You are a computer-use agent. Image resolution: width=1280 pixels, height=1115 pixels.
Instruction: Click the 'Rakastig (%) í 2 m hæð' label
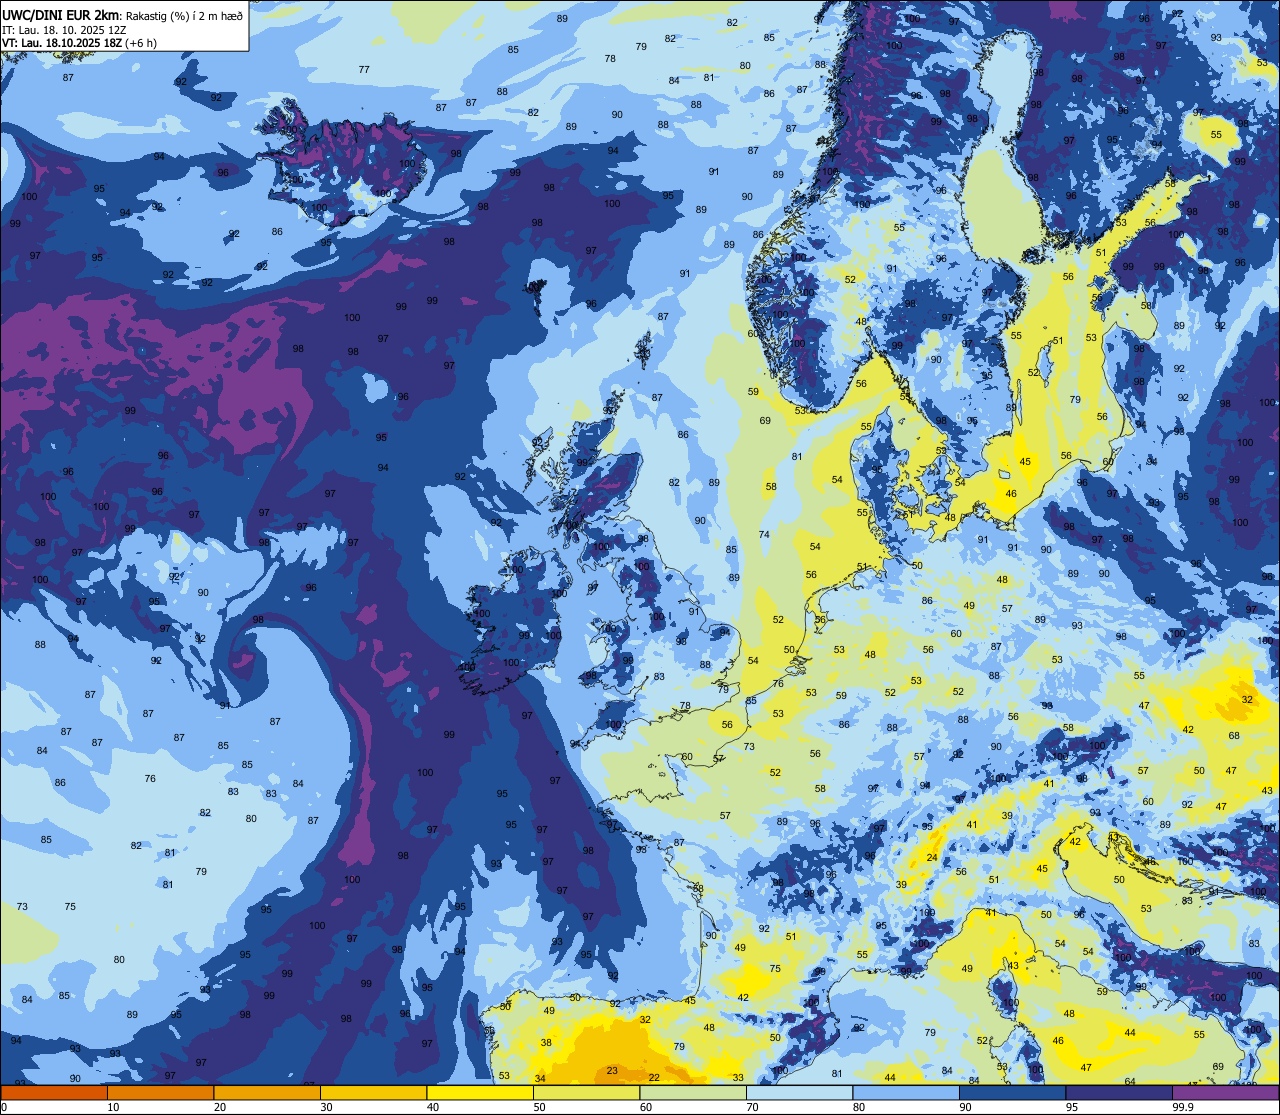(184, 16)
